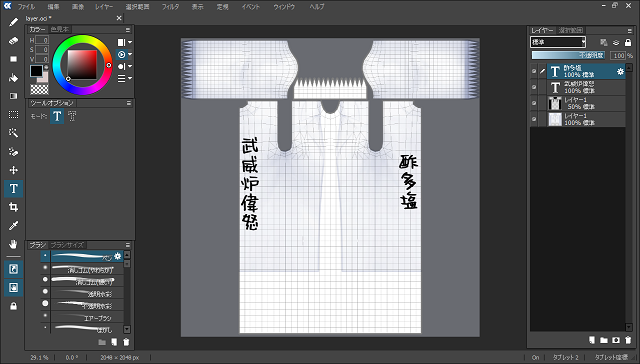The image size is (640, 364).
Task: Select the Move tool
Action: point(13,170)
